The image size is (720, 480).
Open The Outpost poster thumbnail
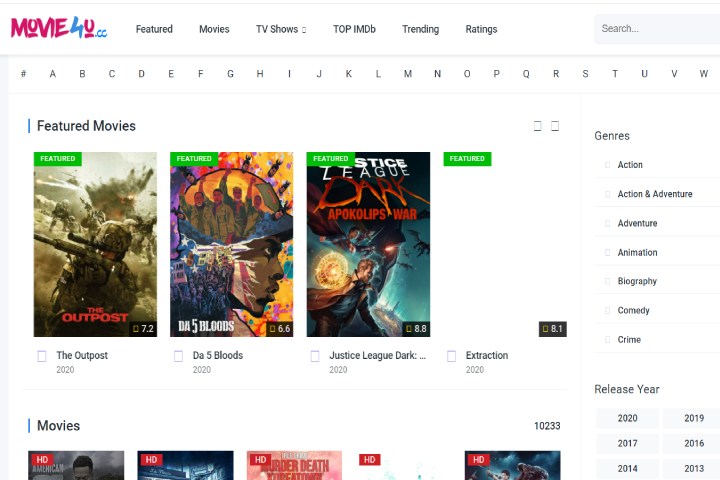click(95, 244)
